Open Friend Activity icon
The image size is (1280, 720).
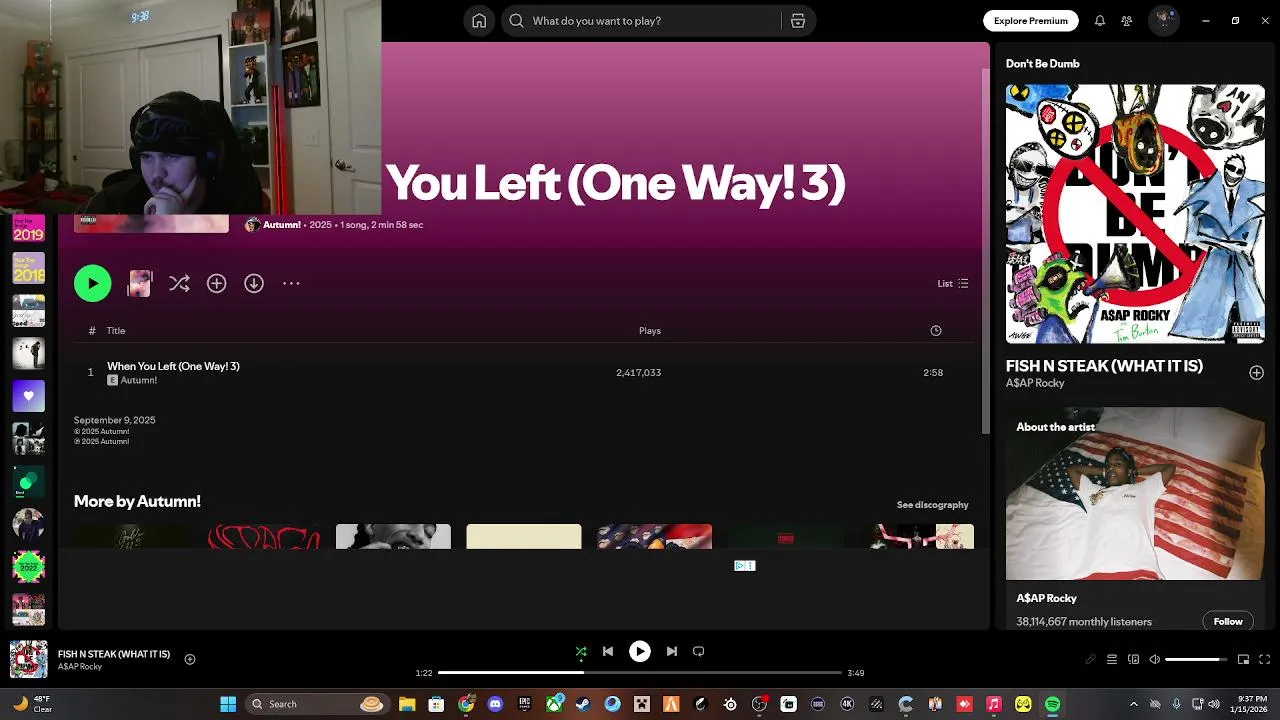tap(1127, 20)
